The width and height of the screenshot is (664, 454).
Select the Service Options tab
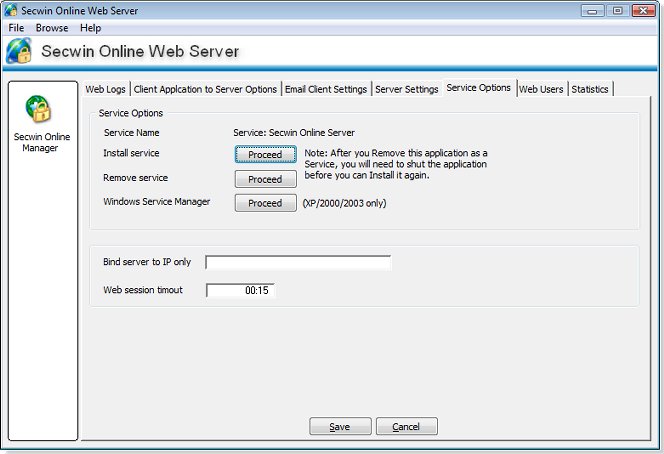click(479, 88)
